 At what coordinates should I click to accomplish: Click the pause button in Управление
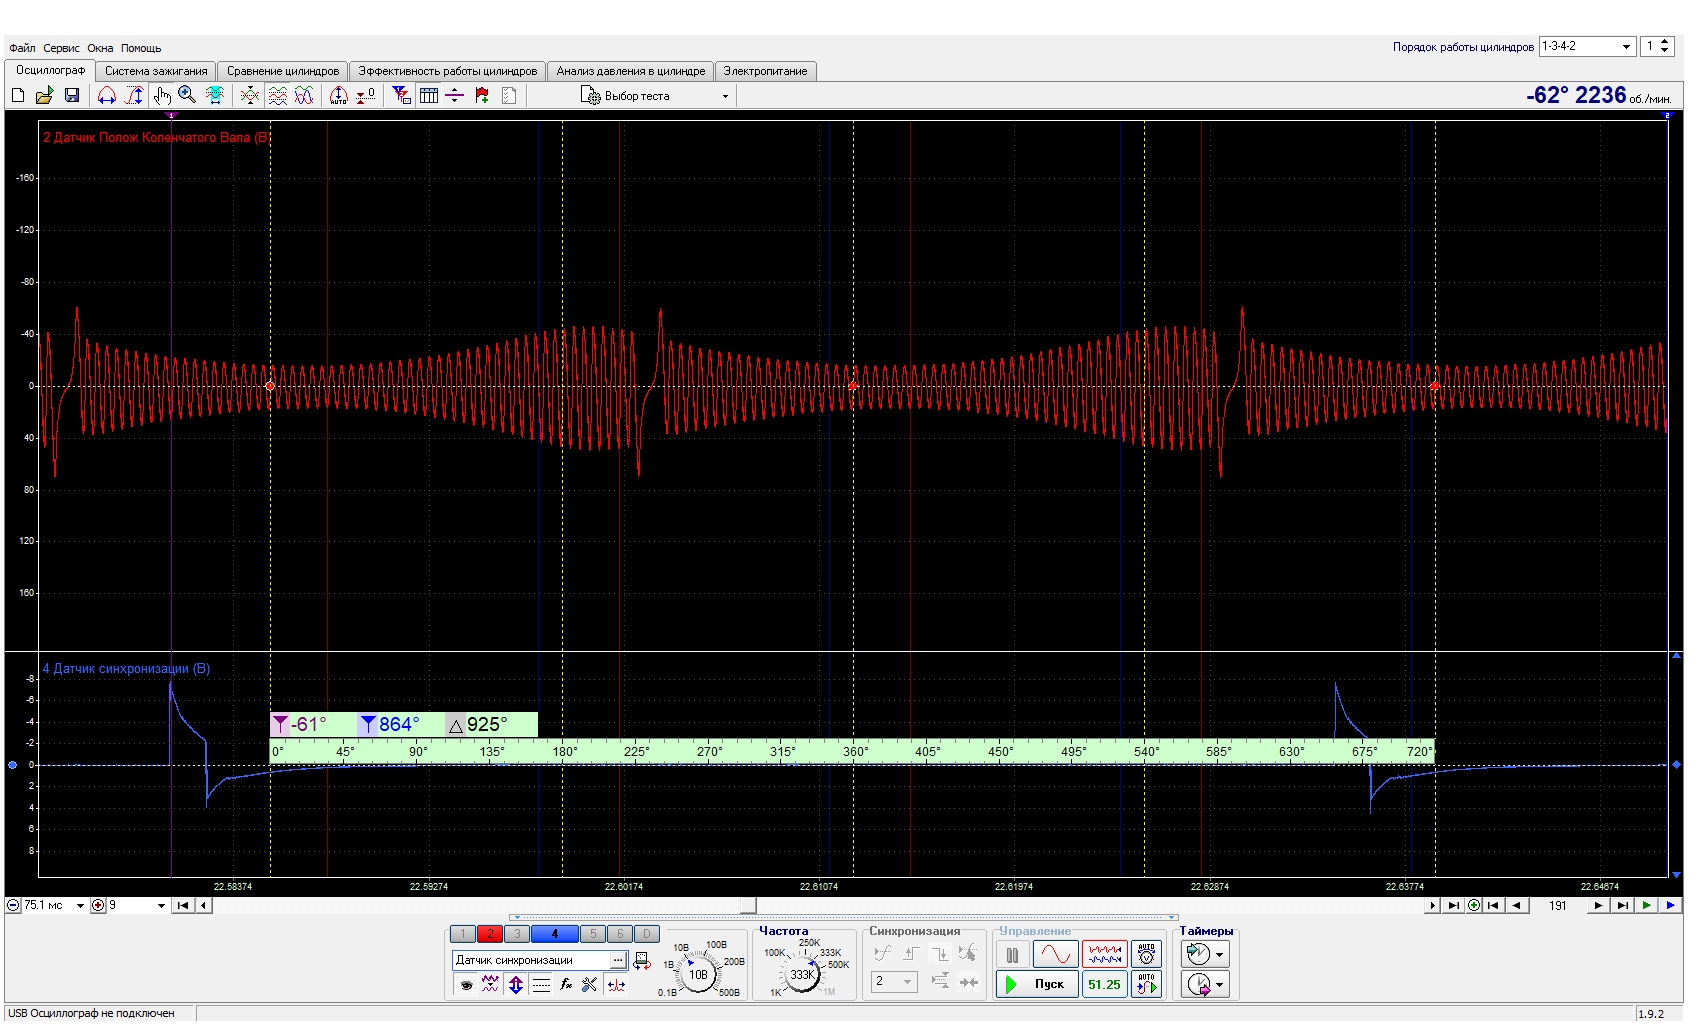(x=1012, y=955)
